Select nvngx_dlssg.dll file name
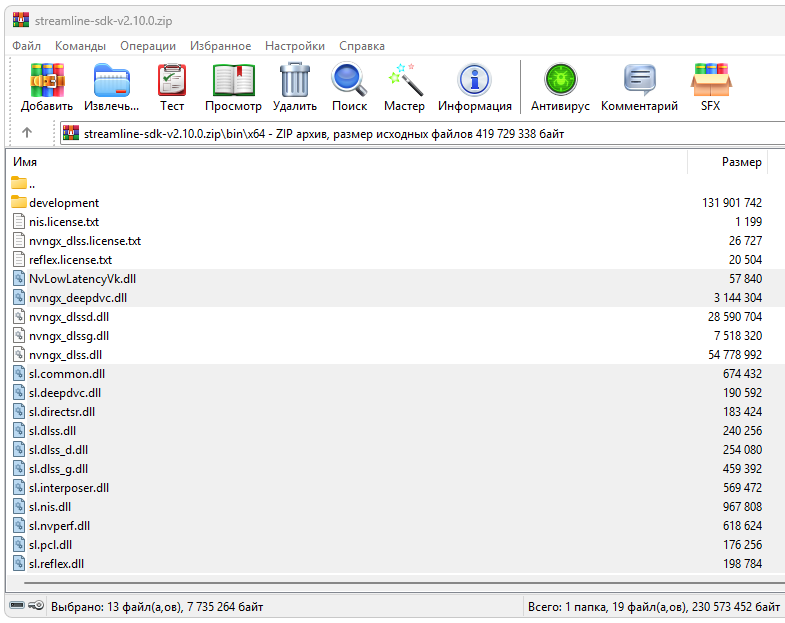 [x=69, y=336]
